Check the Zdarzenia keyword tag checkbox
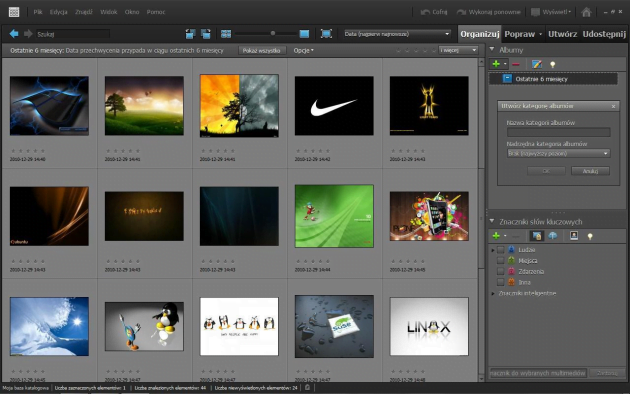 [500, 272]
